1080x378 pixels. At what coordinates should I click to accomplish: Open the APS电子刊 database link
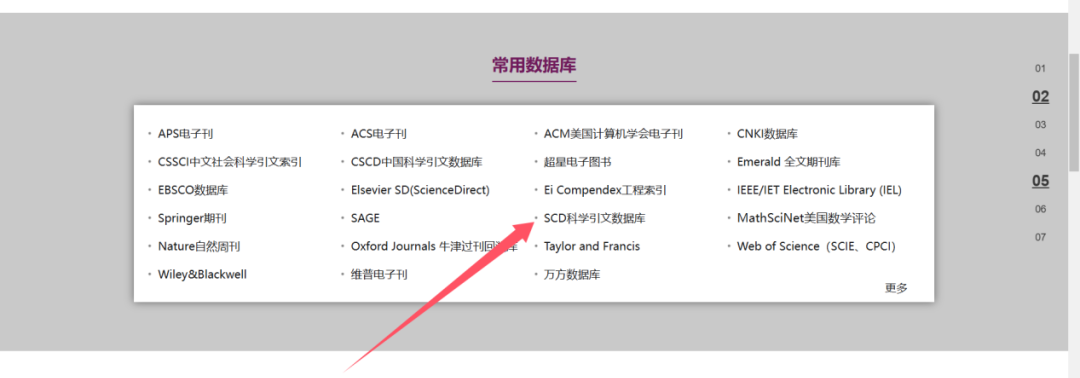[x=185, y=134]
